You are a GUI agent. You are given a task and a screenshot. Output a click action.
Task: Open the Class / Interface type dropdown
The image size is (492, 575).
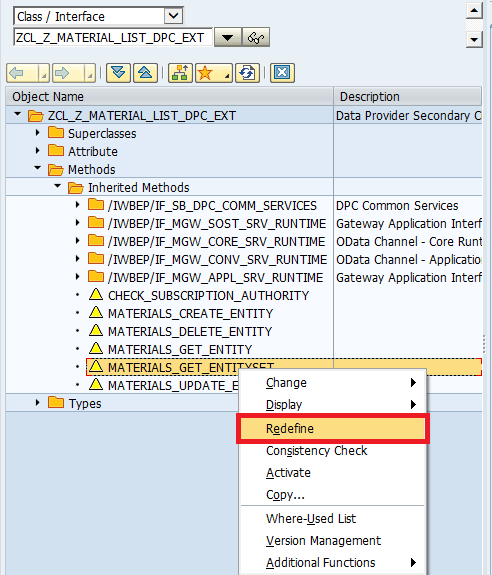pos(173,16)
